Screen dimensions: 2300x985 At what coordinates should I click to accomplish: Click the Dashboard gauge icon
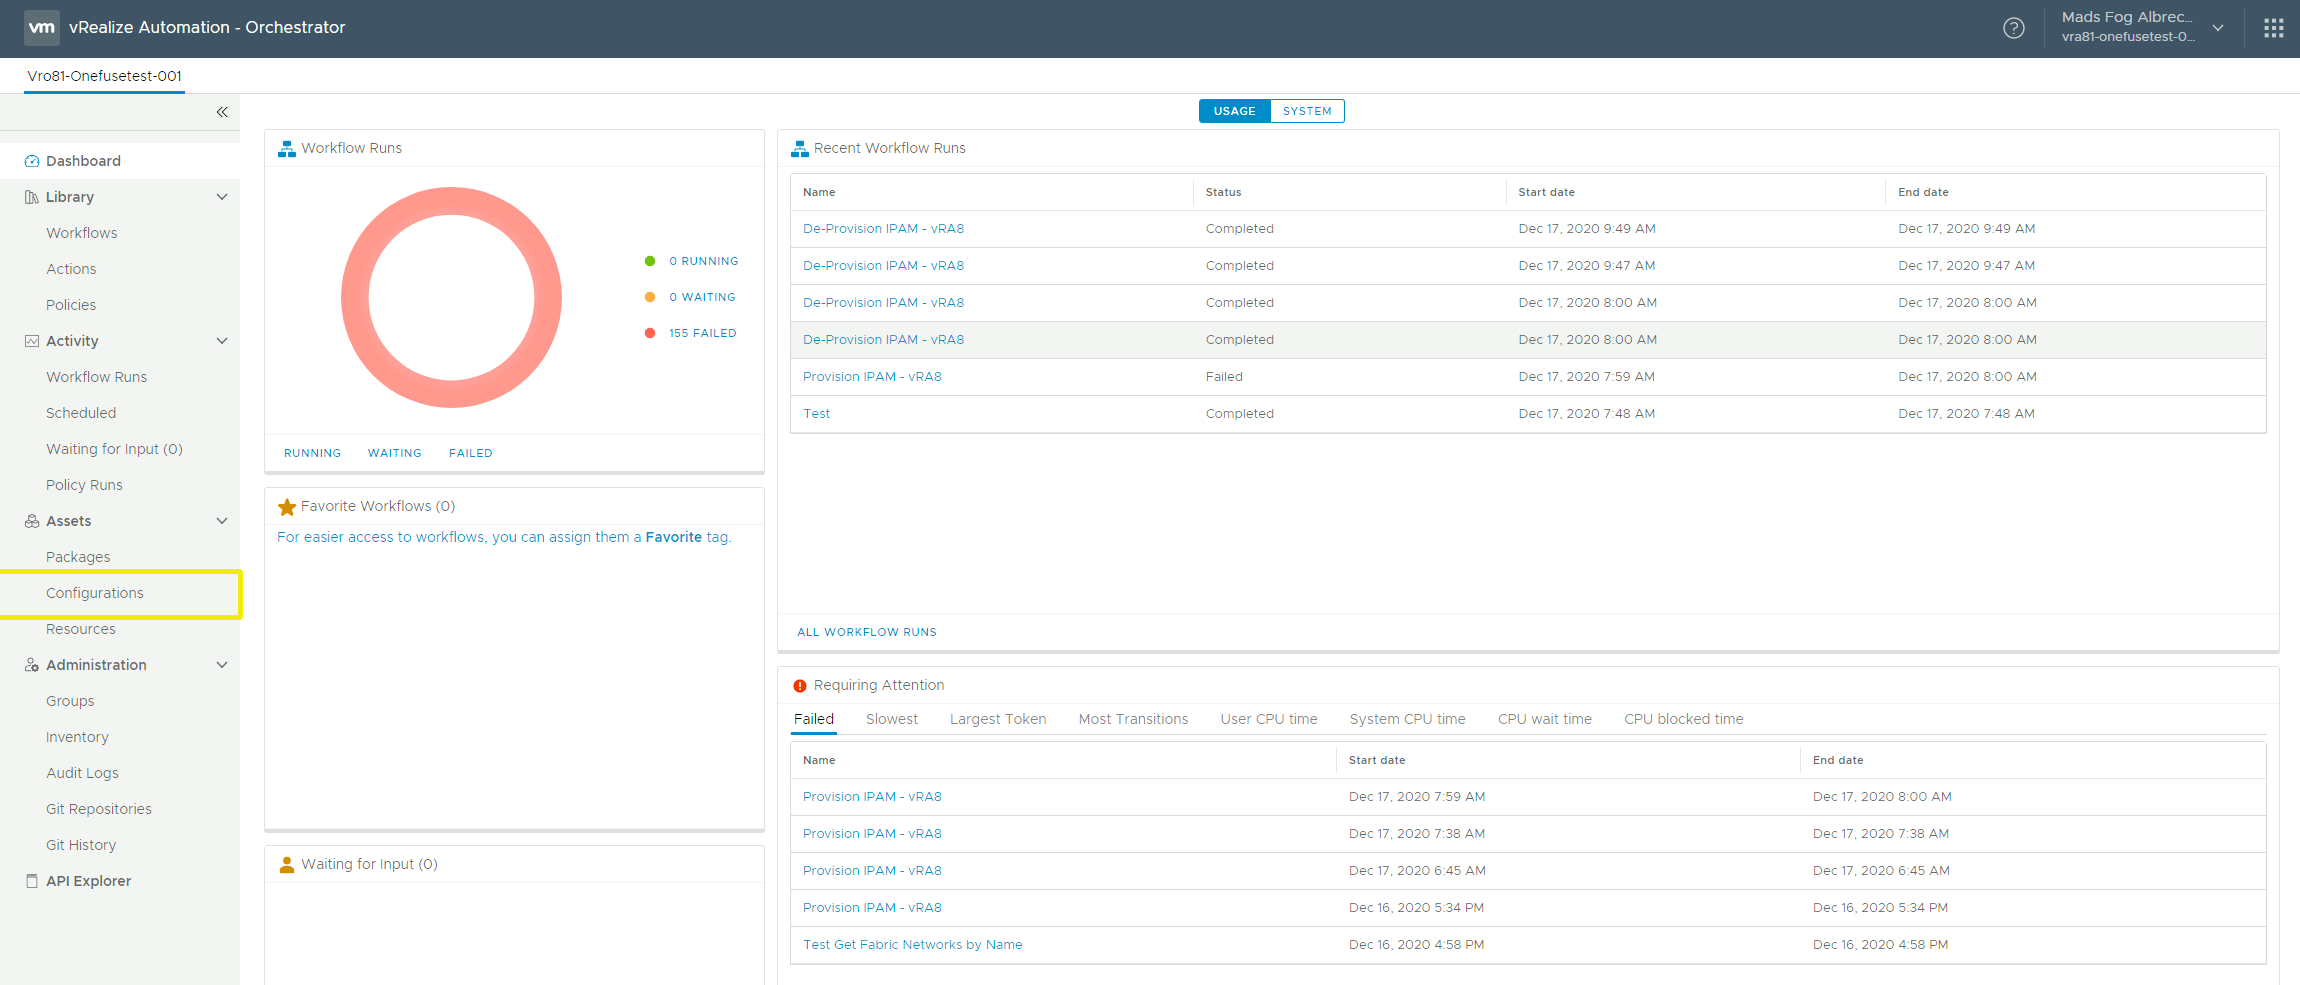tap(32, 161)
